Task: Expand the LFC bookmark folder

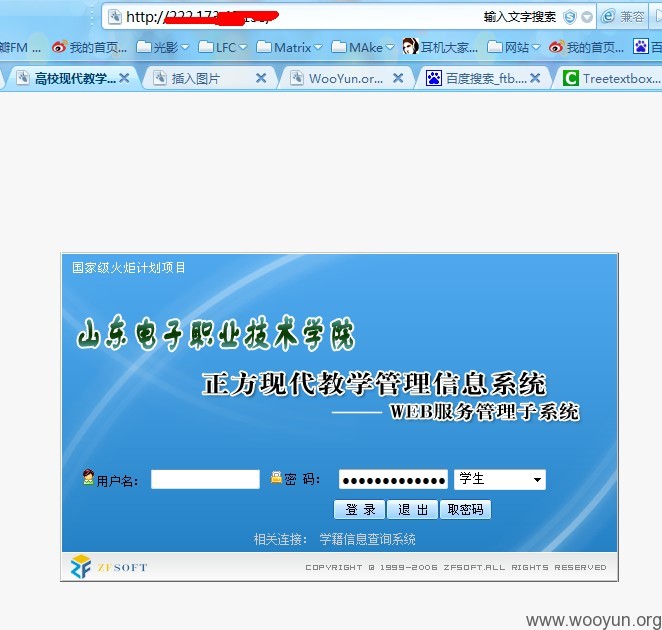Action: pyautogui.click(x=223, y=47)
